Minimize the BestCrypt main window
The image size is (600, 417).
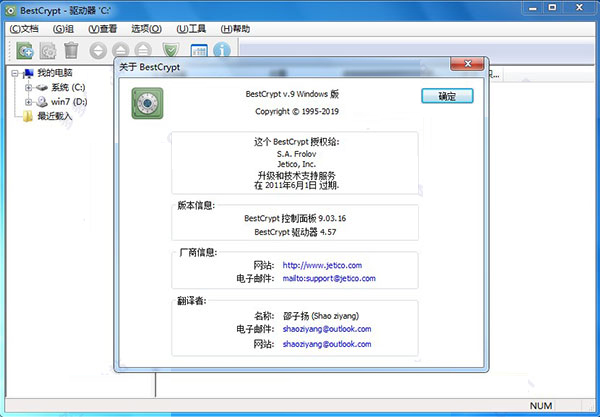[x=533, y=8]
